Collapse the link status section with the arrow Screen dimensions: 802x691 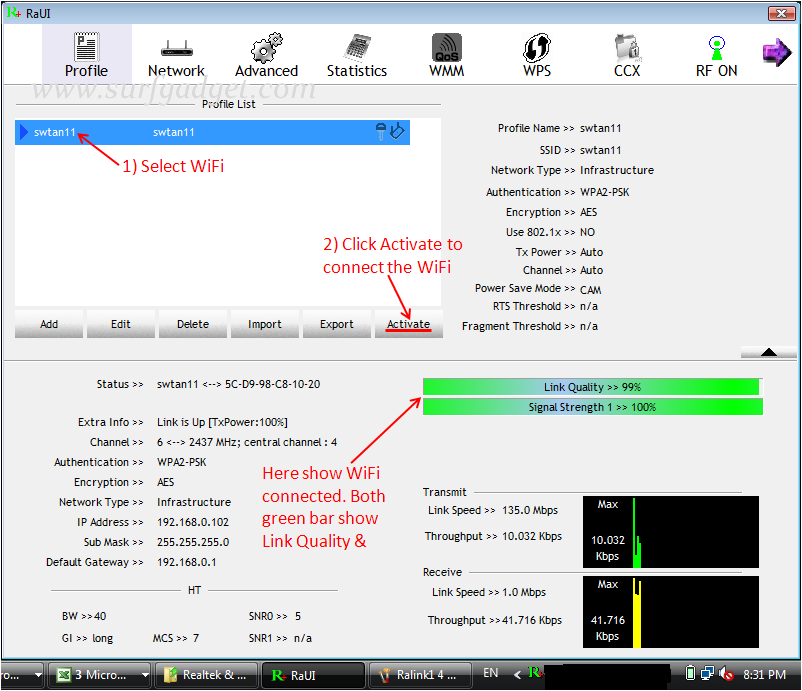coord(768,351)
